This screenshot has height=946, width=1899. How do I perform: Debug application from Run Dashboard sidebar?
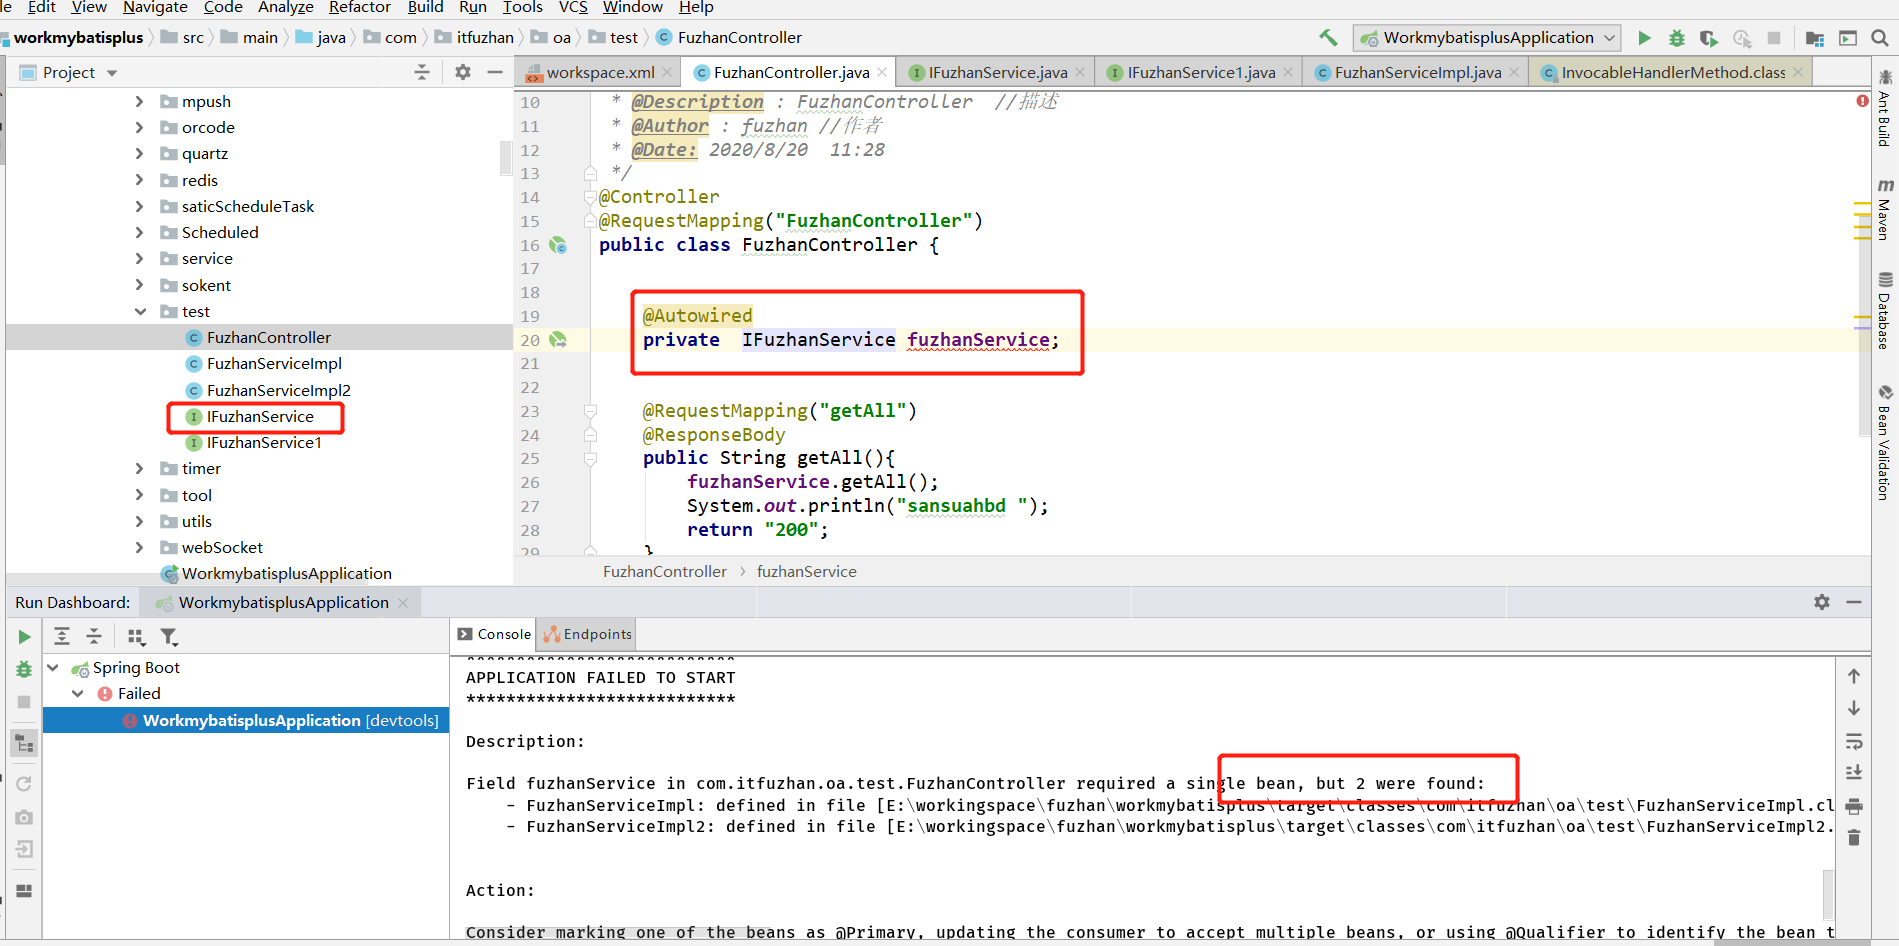[24, 669]
